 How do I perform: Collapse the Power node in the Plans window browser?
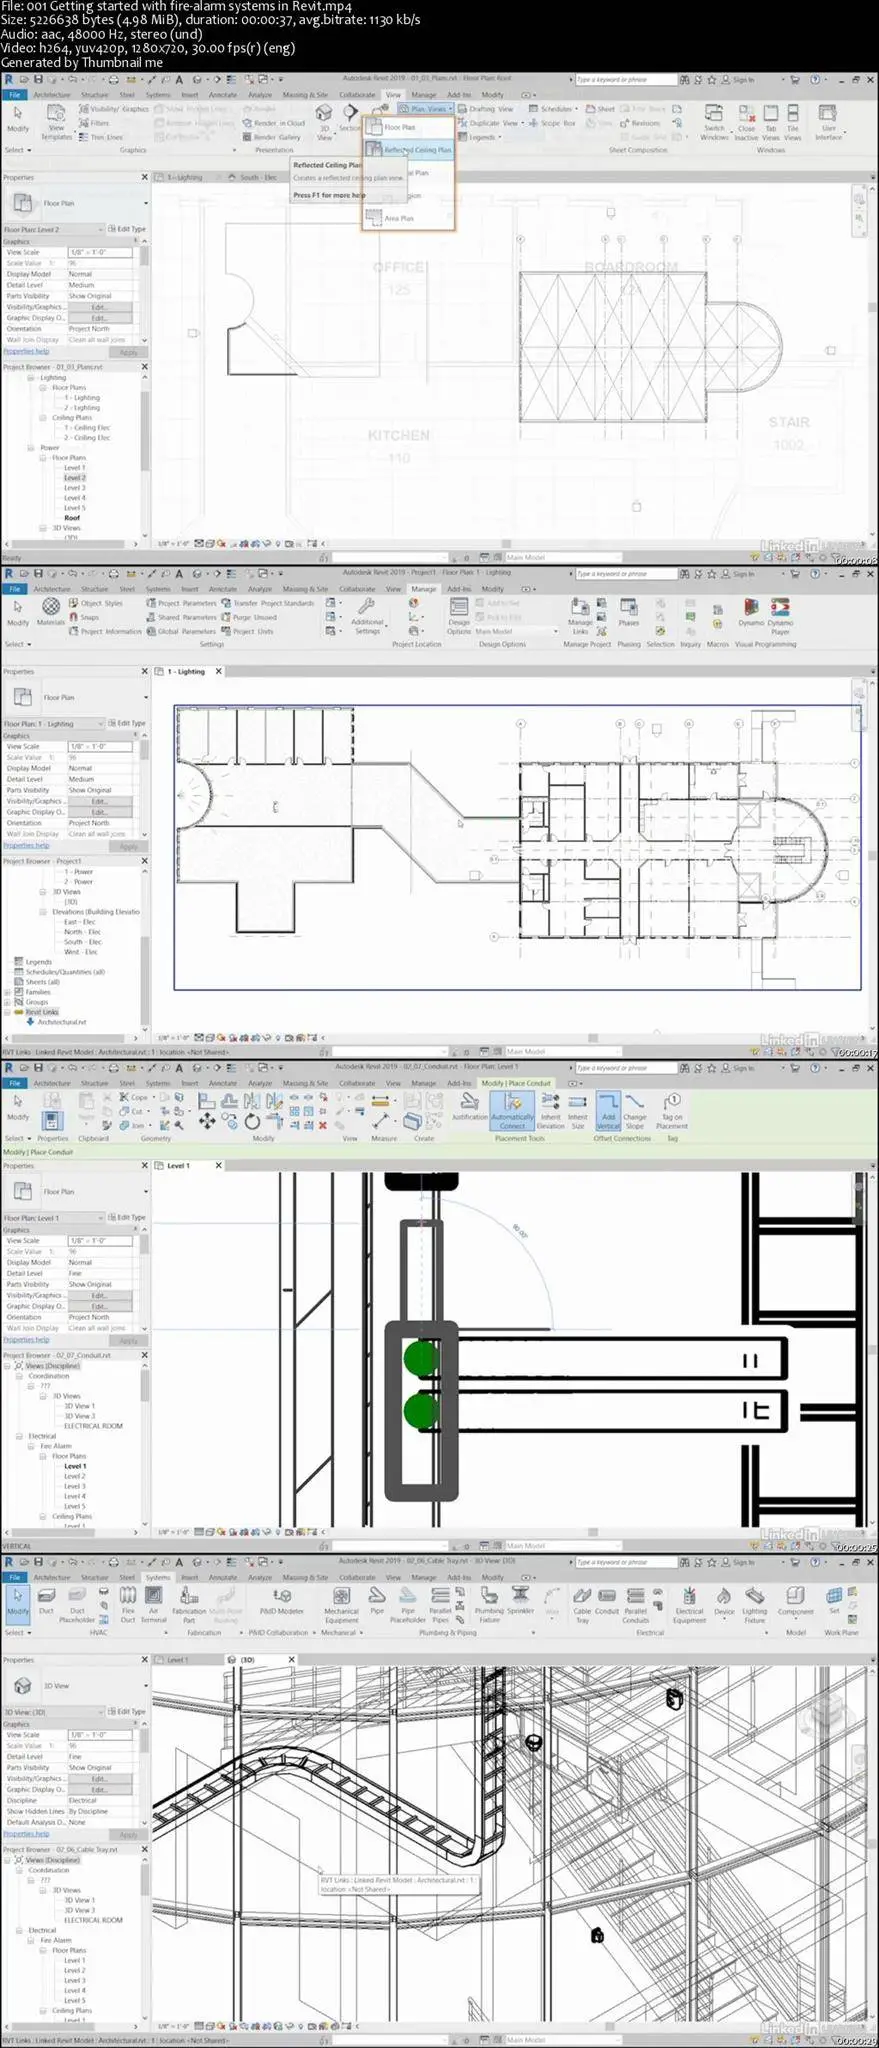pyautogui.click(x=31, y=448)
